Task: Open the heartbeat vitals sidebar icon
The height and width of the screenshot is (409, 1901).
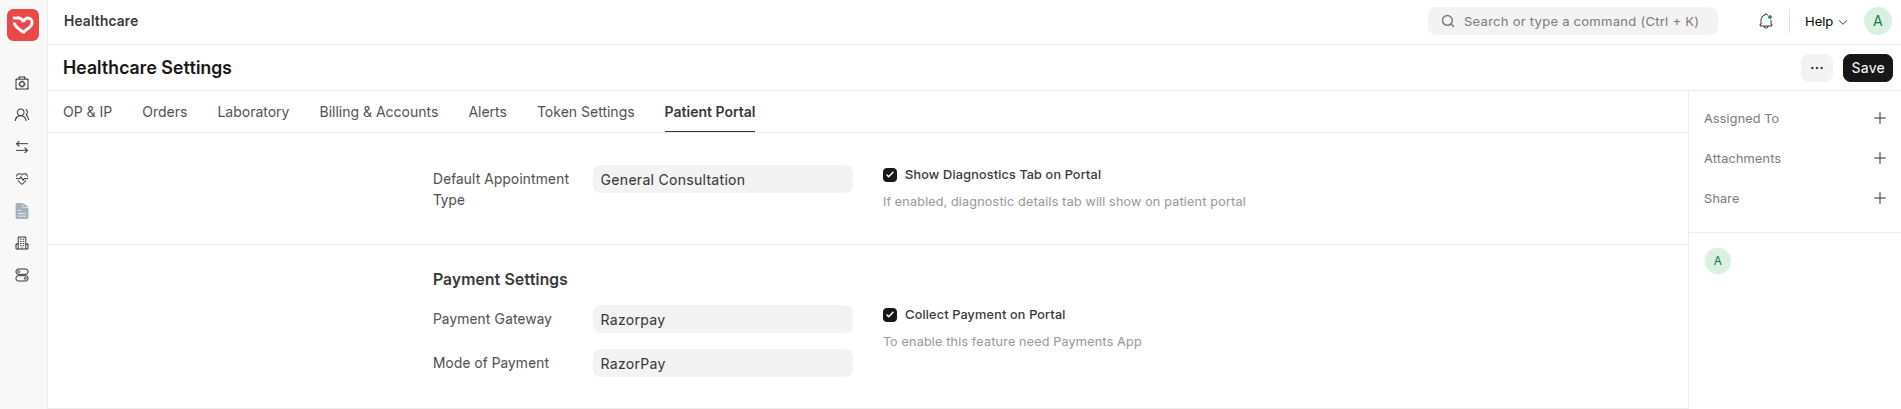Action: [x=22, y=179]
